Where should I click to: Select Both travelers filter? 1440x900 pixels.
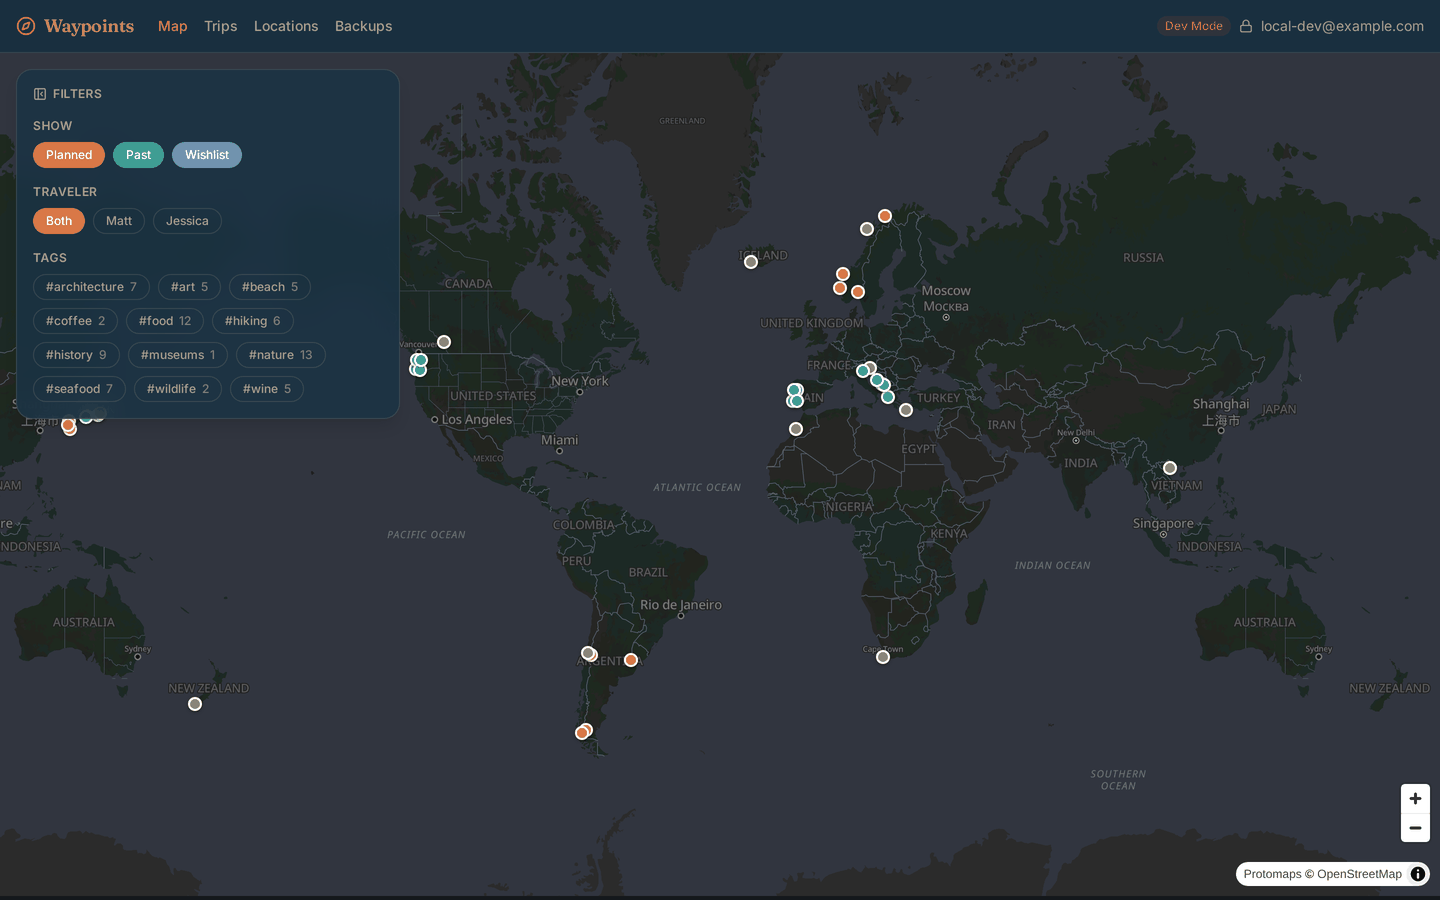[59, 221]
